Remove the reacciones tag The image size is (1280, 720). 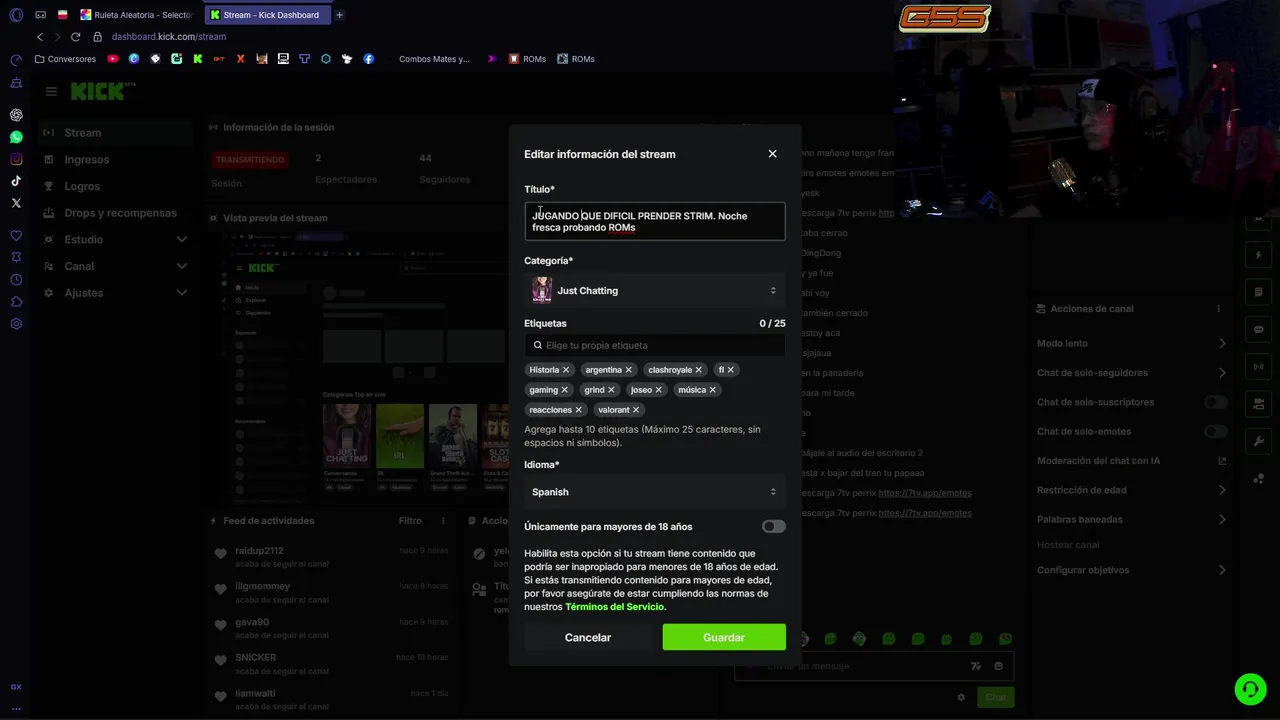coord(579,410)
